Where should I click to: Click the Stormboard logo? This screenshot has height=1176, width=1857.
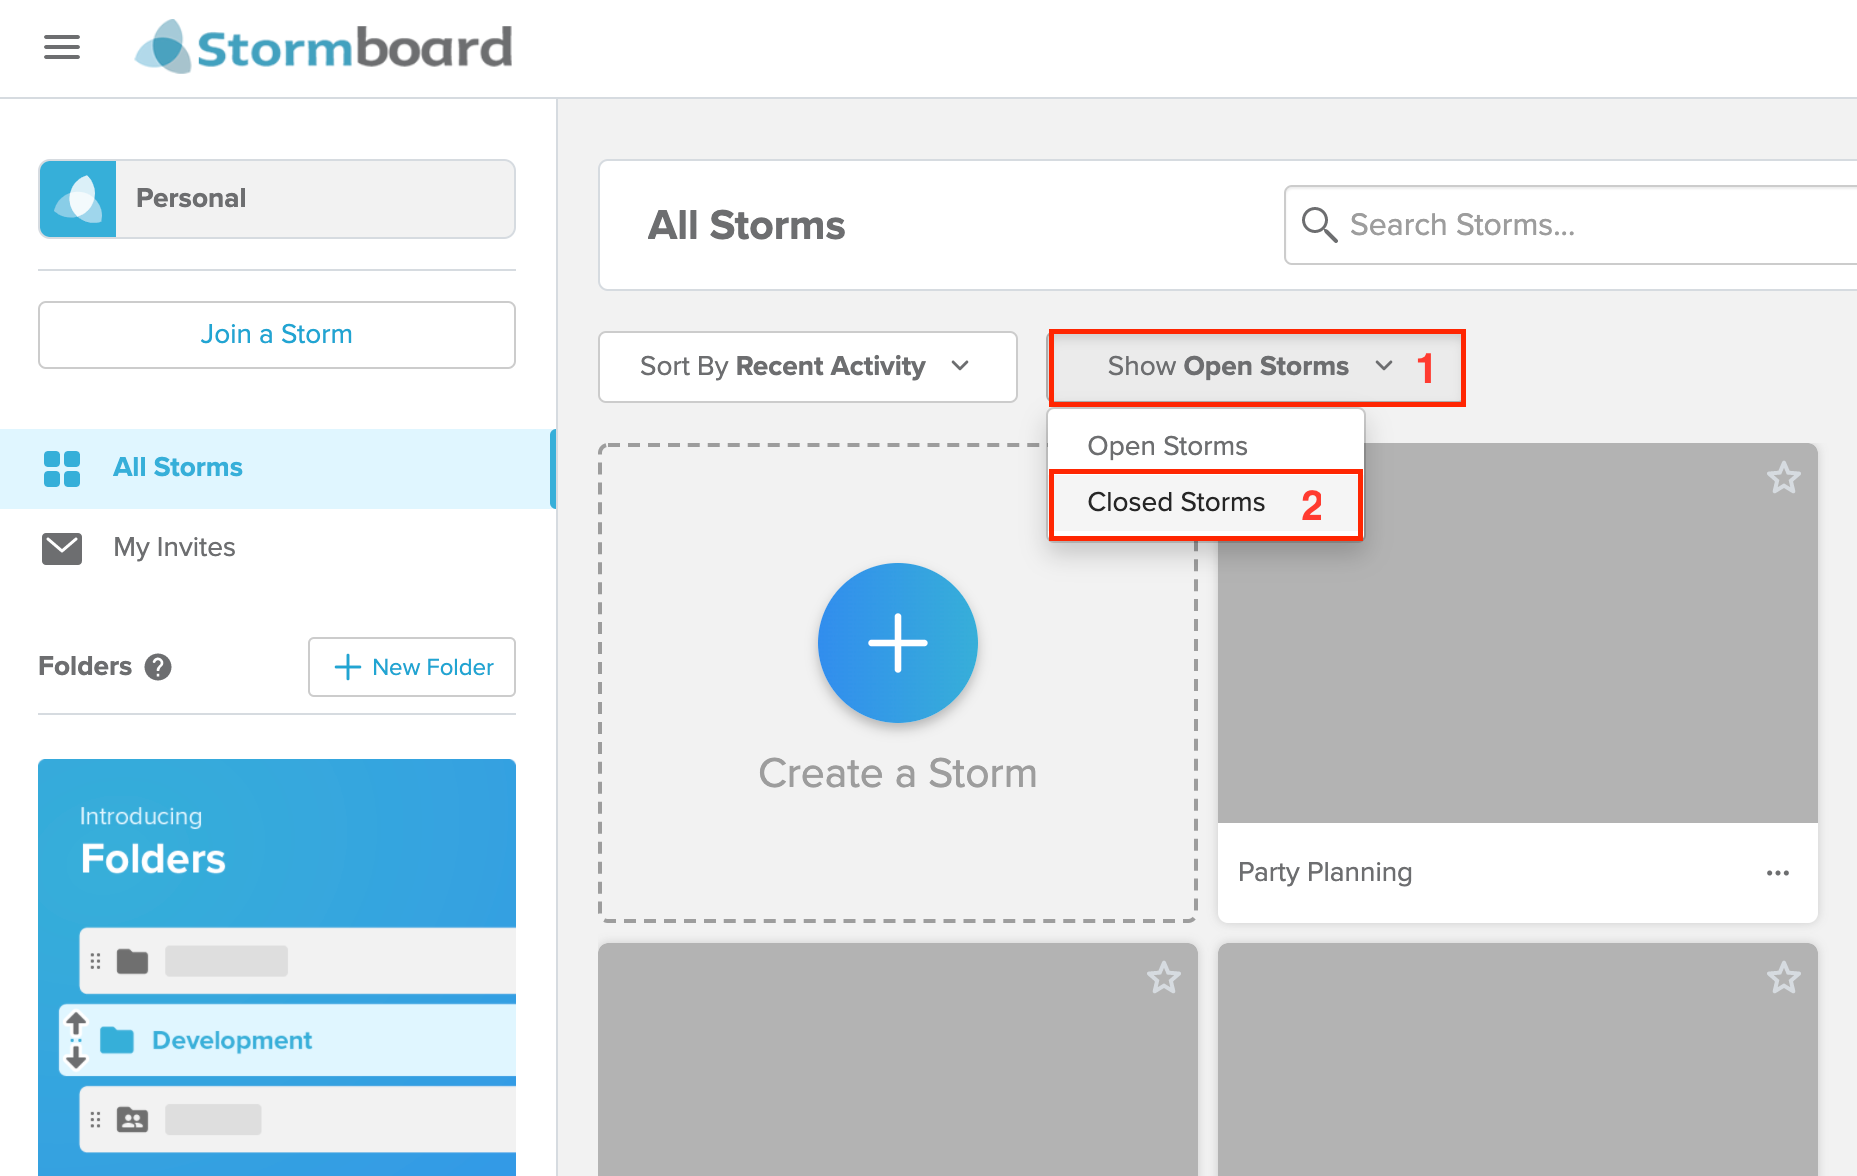tap(324, 47)
